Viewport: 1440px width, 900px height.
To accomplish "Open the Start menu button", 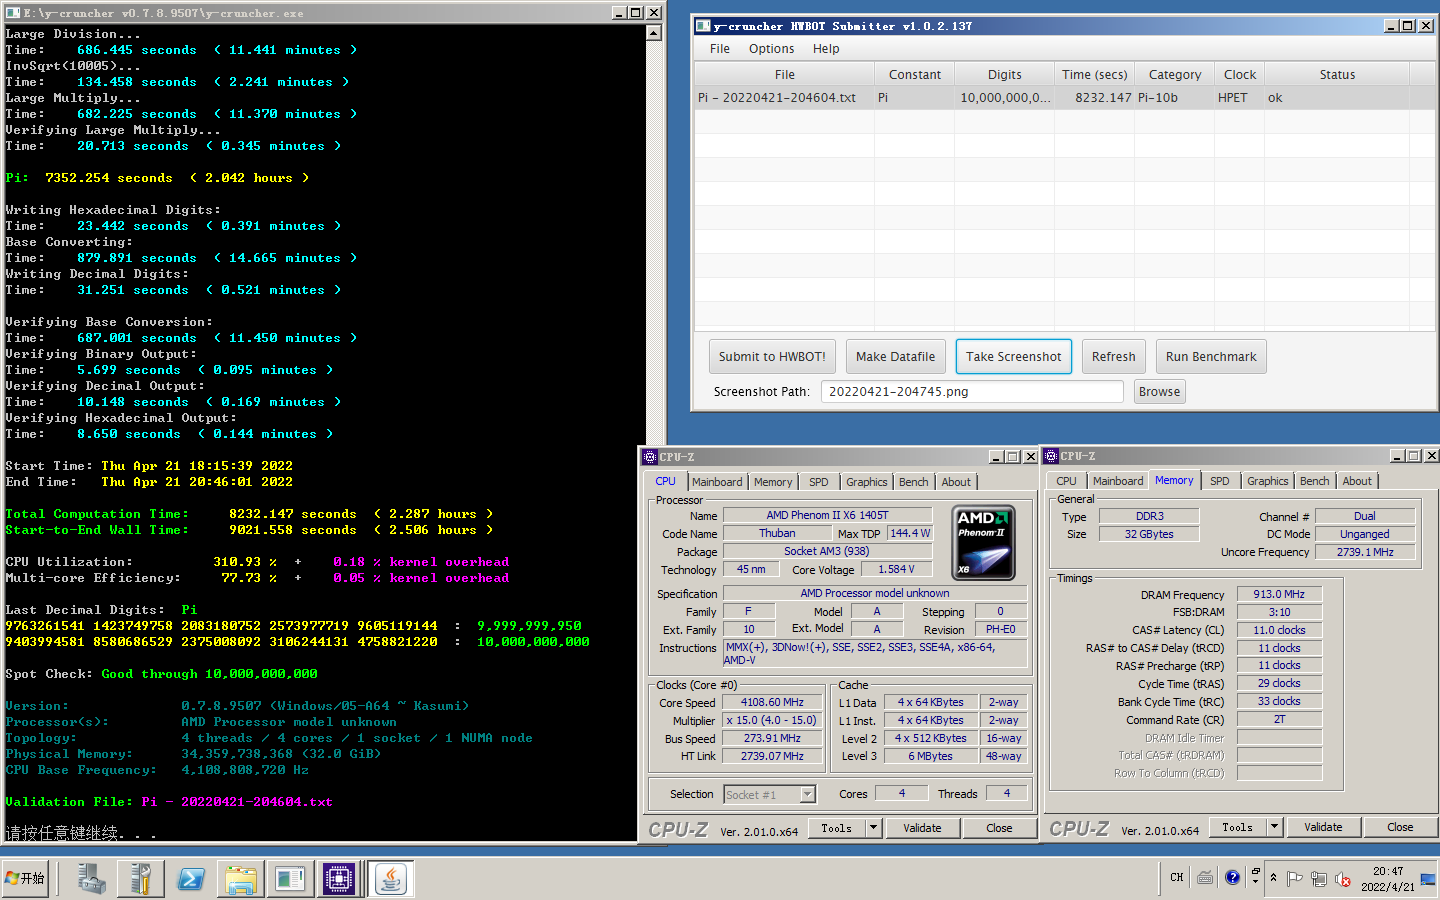I will (x=25, y=878).
